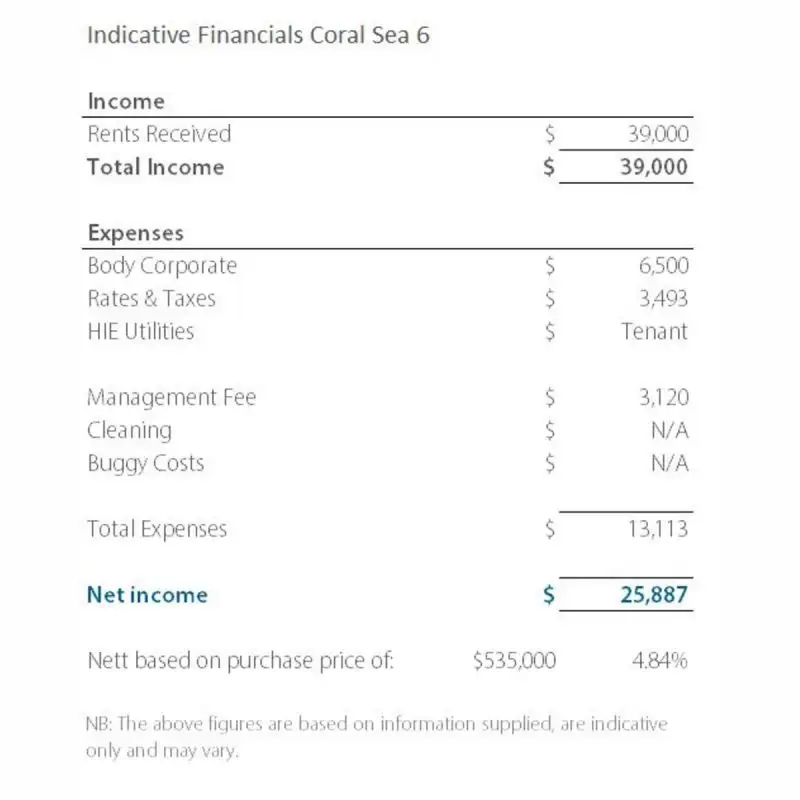Select the 4.84% nett return figure

(x=660, y=660)
